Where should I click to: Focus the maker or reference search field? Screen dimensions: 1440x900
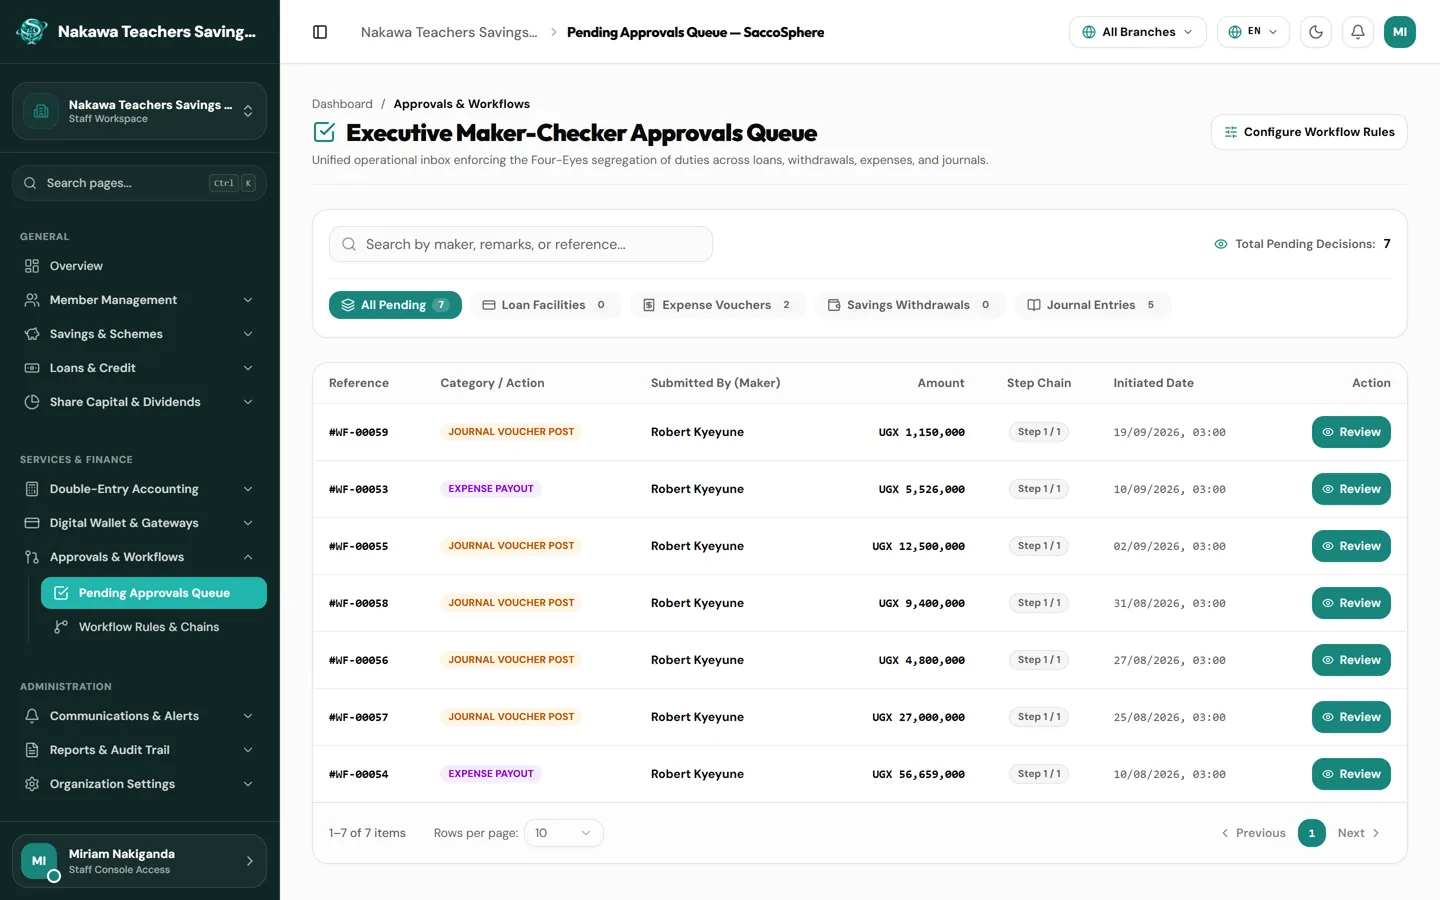click(521, 244)
